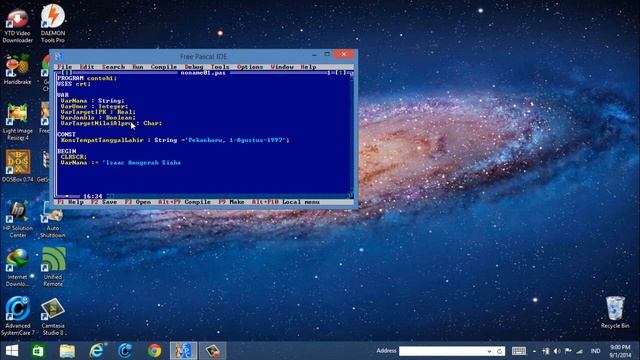Click the IND input language indicator

click(x=596, y=351)
